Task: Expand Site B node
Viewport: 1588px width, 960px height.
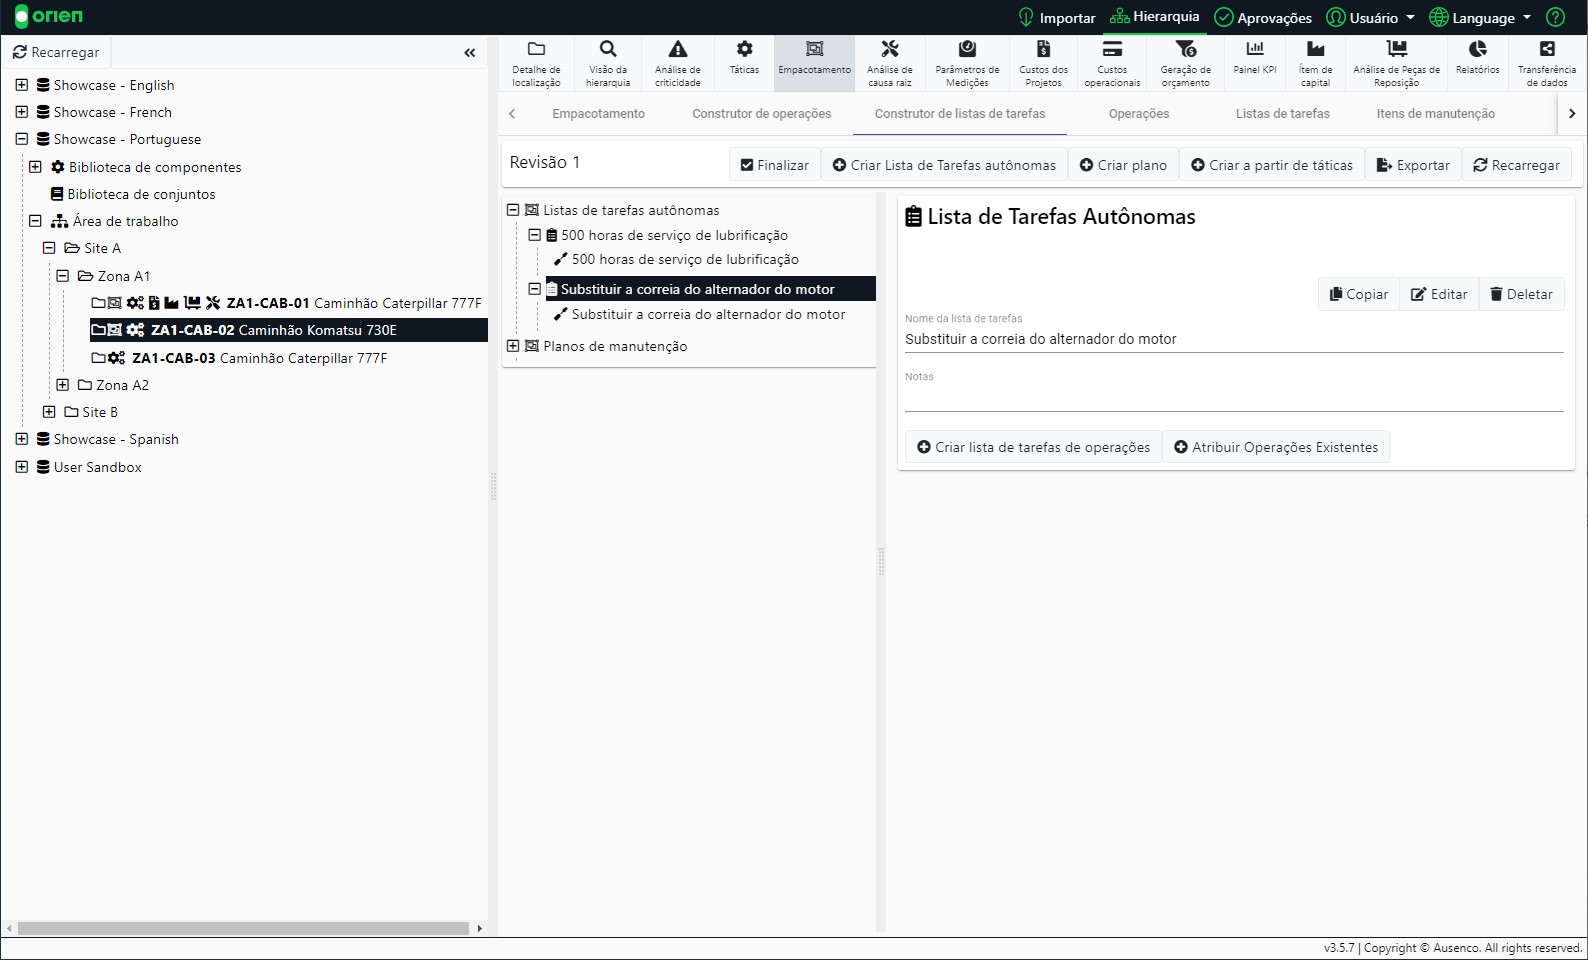Action: point(49,412)
